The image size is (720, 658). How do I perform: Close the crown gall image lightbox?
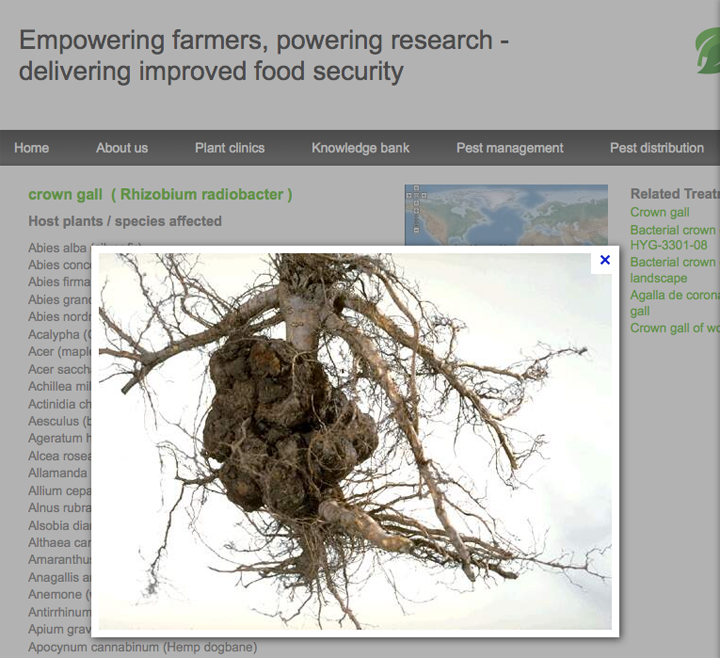click(x=604, y=260)
